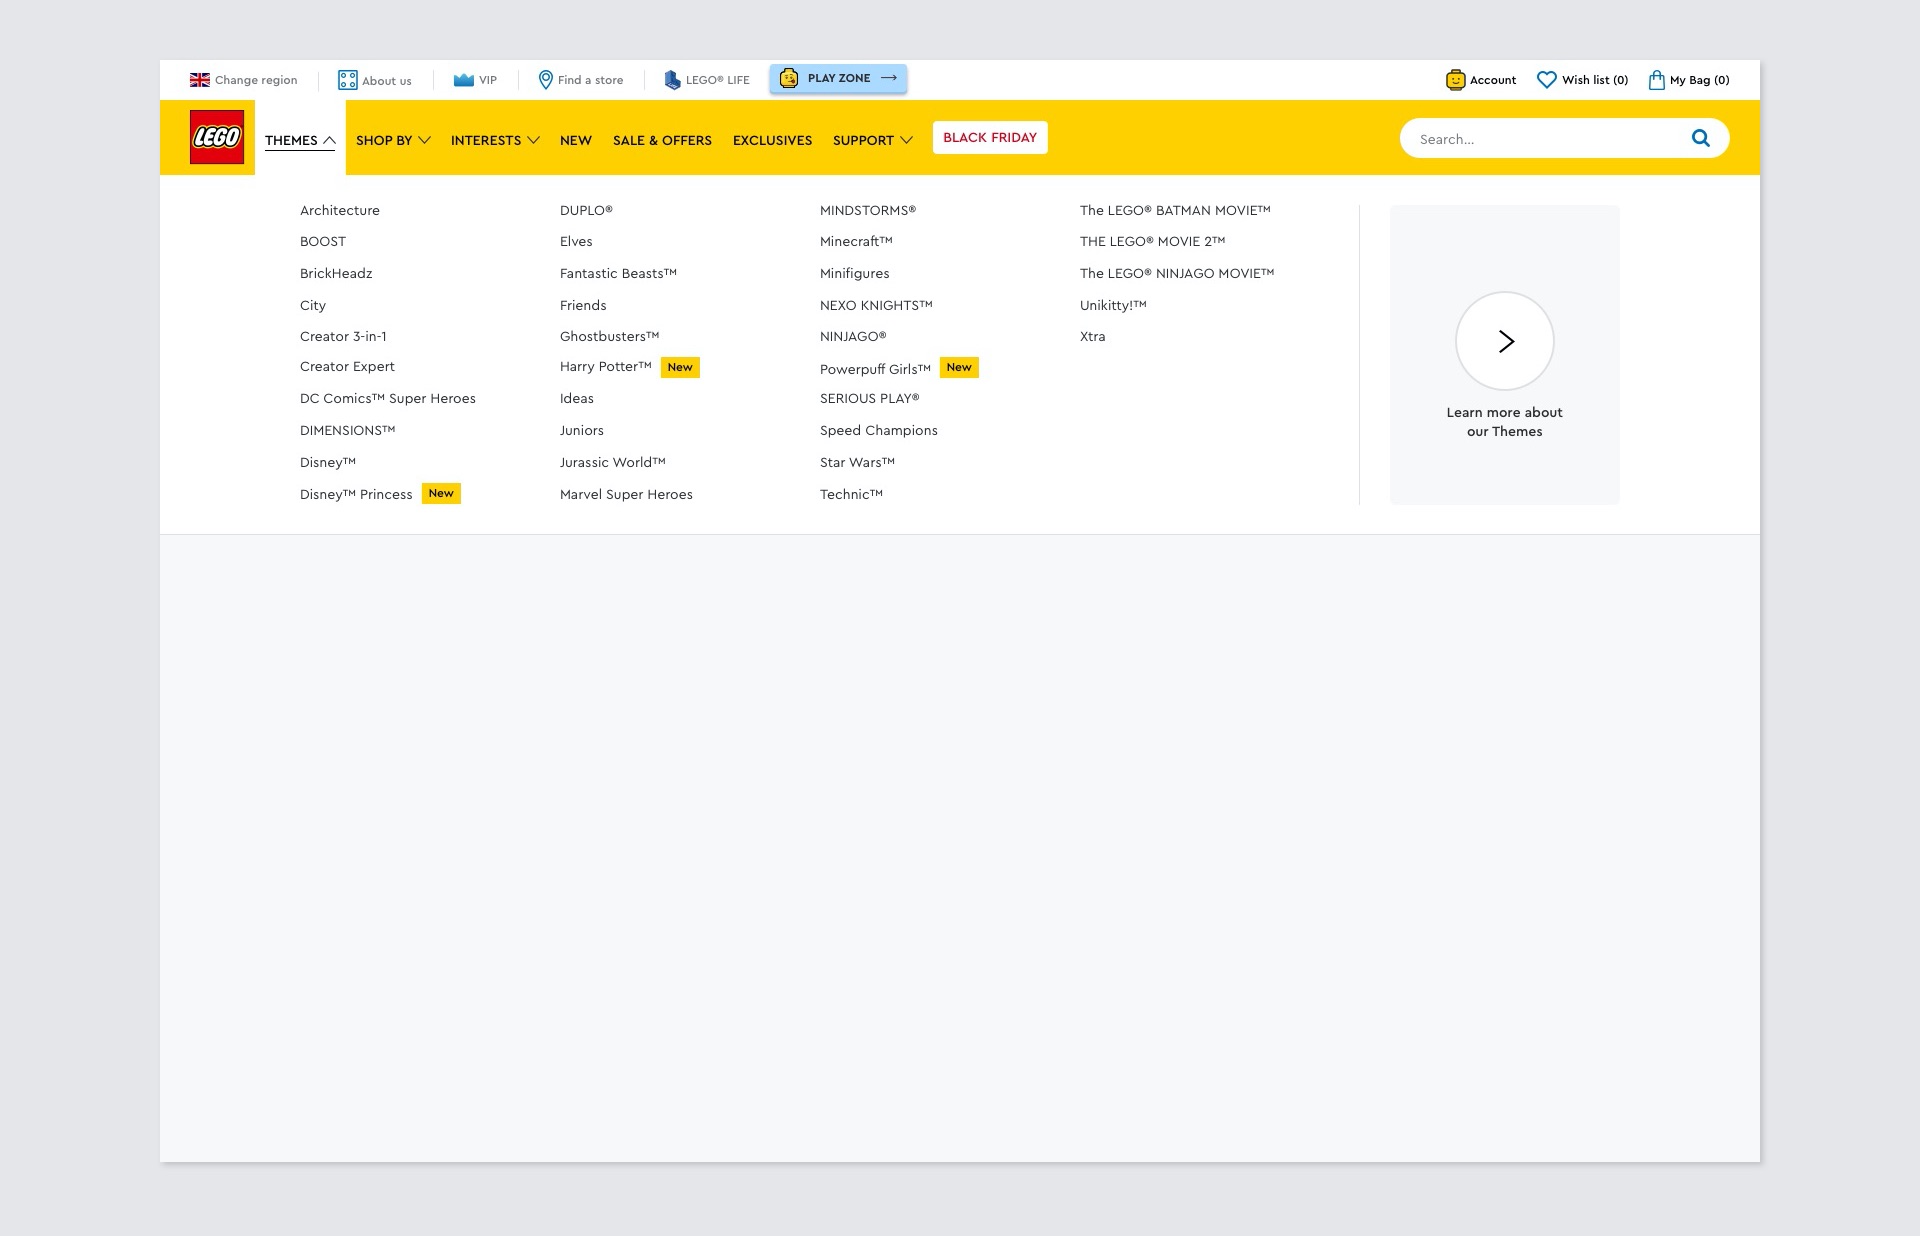The width and height of the screenshot is (1920, 1236).
Task: Click the New badge beside Powerpuff Girls
Action: pyautogui.click(x=959, y=368)
